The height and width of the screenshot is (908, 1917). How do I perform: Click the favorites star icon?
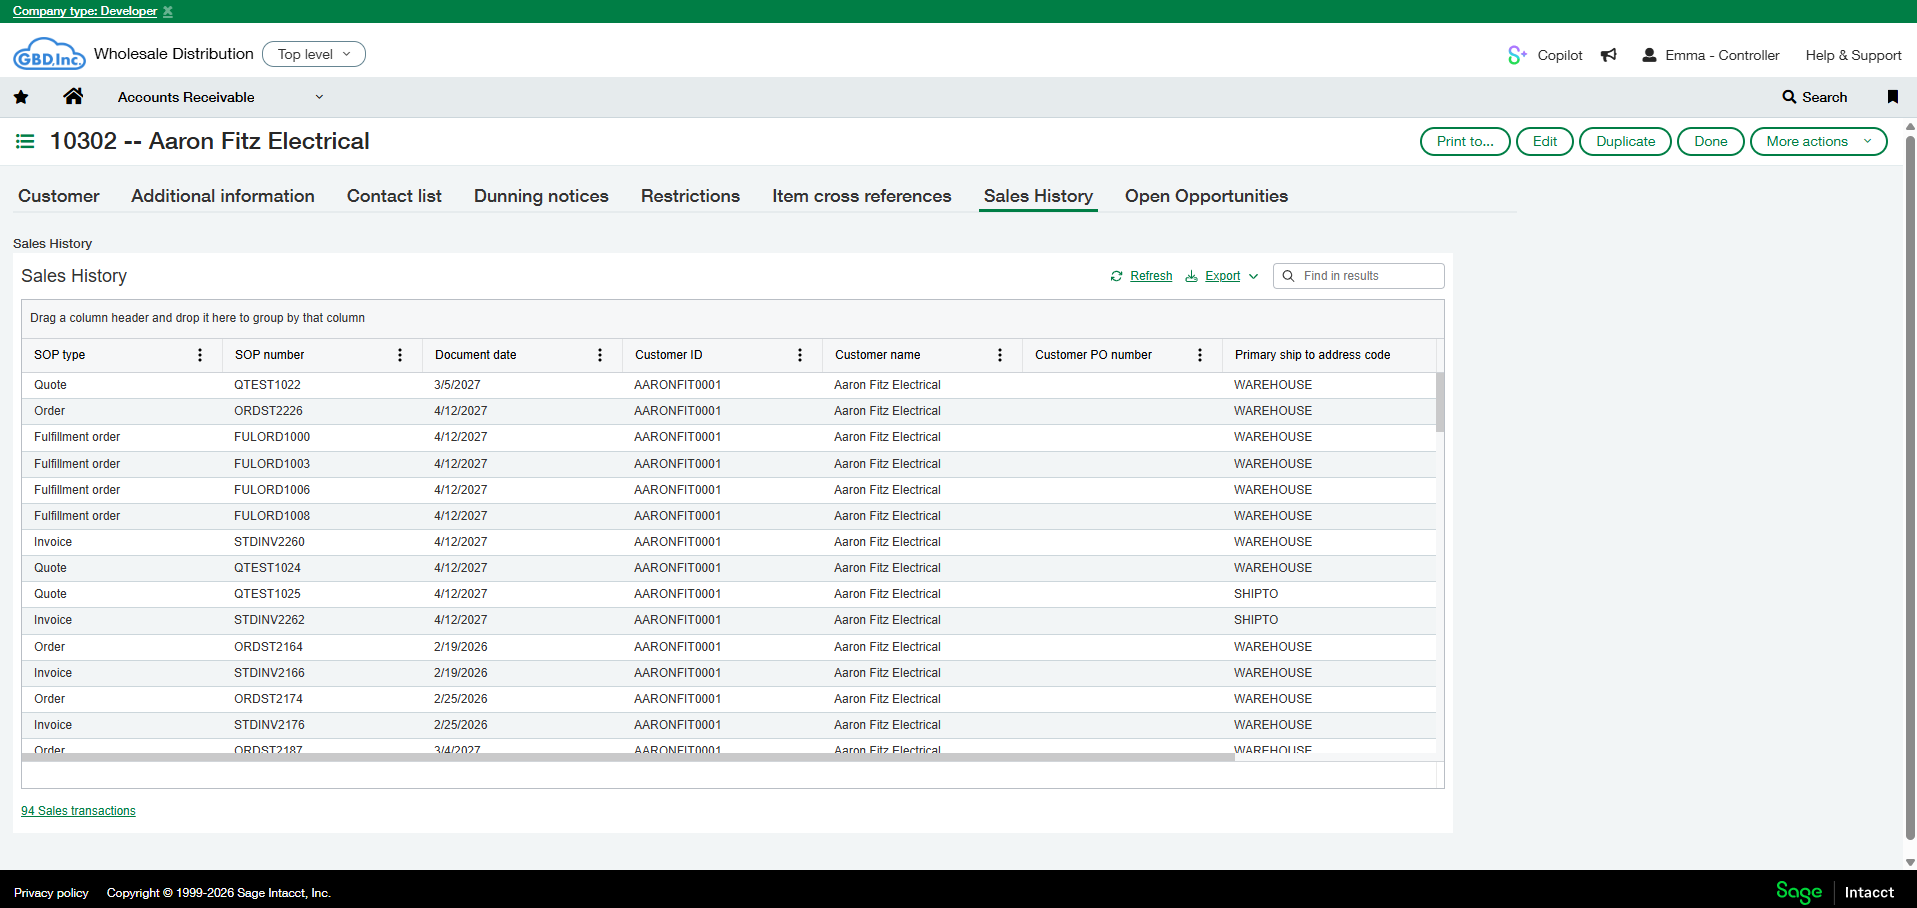coord(21,97)
